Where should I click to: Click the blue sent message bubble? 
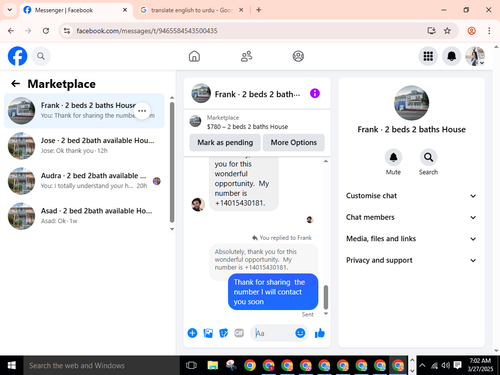tap(273, 292)
